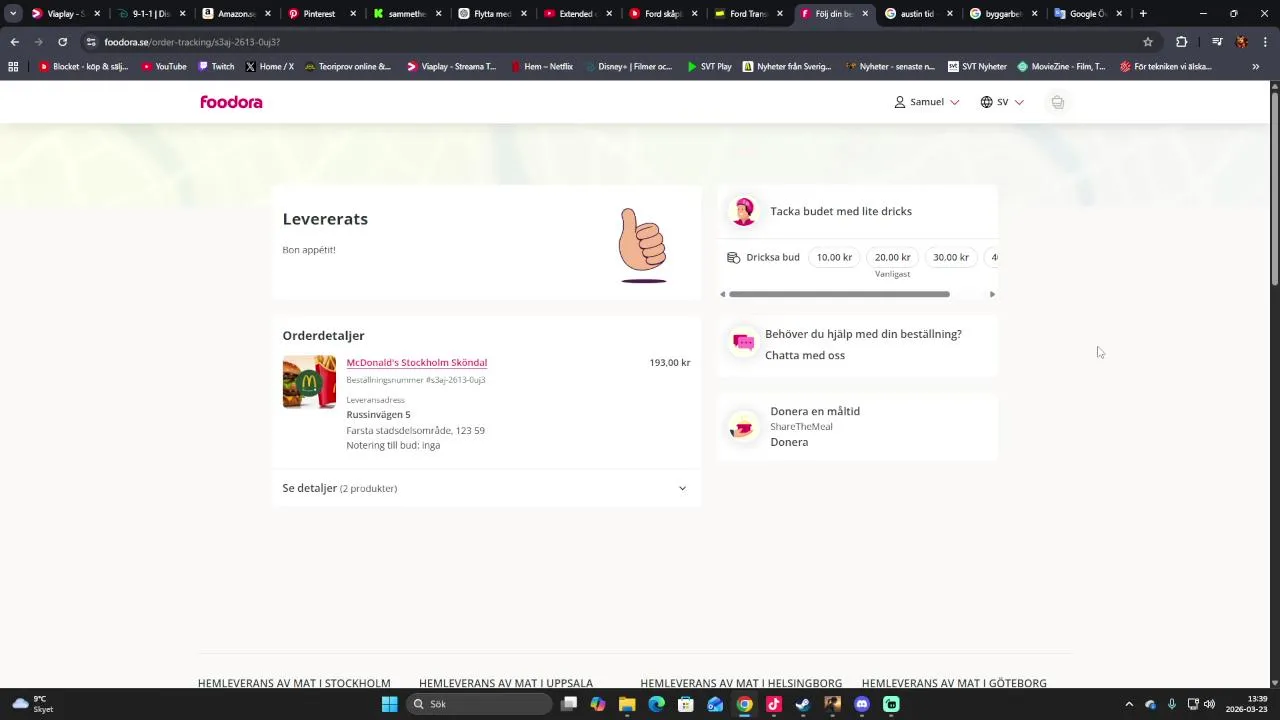Open Chrome extensions puzzle icon
1280x720 pixels.
(x=1182, y=42)
